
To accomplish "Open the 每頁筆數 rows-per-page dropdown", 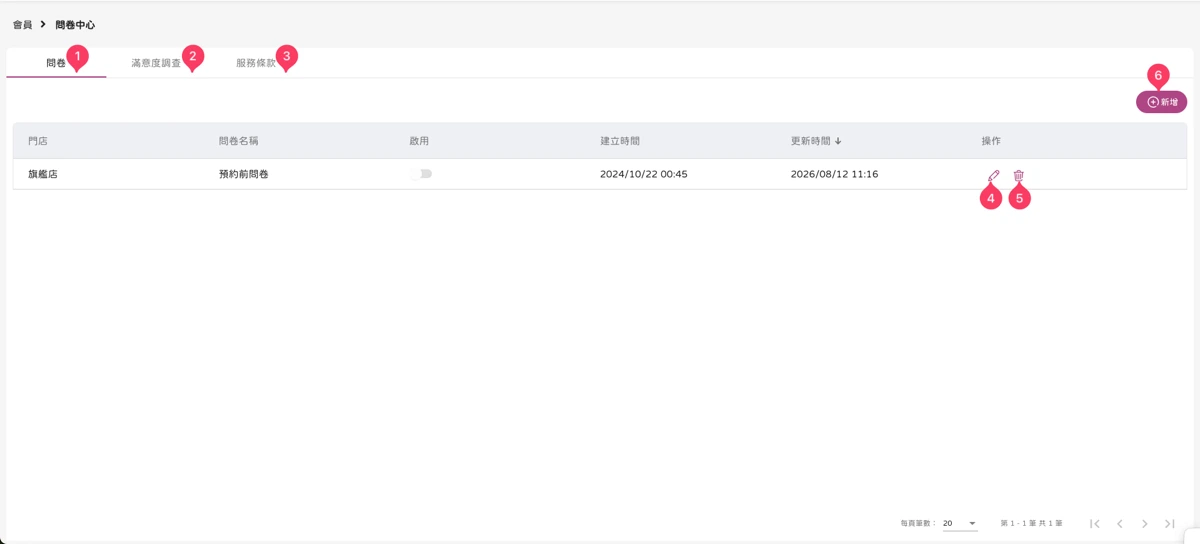I will coord(959,523).
